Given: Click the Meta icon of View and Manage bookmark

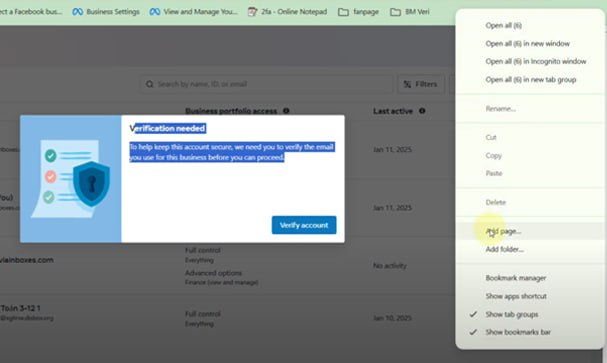Looking at the screenshot, I should click(155, 12).
